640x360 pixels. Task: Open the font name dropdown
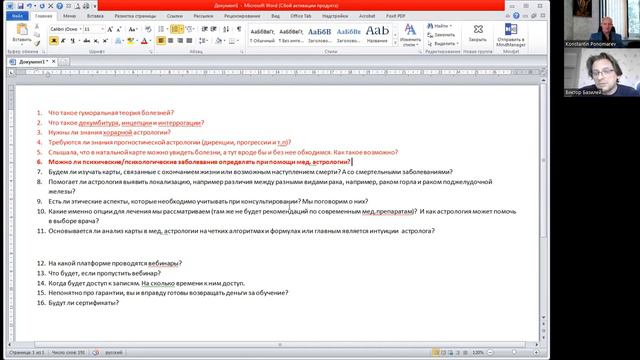(x=80, y=29)
